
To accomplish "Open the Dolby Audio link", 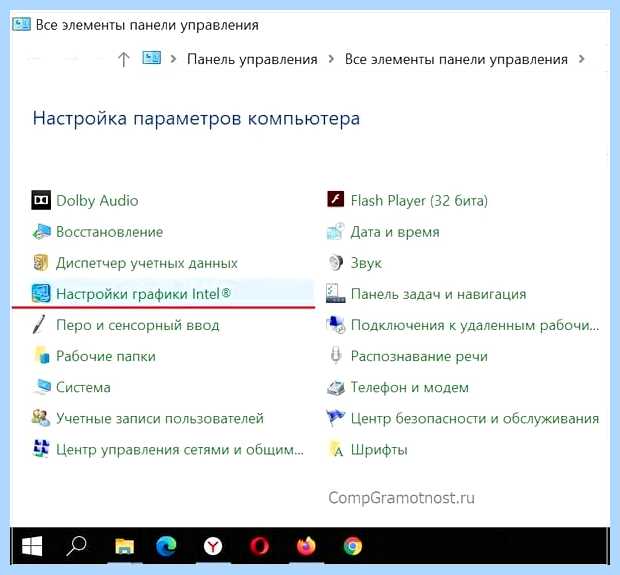I will click(97, 200).
